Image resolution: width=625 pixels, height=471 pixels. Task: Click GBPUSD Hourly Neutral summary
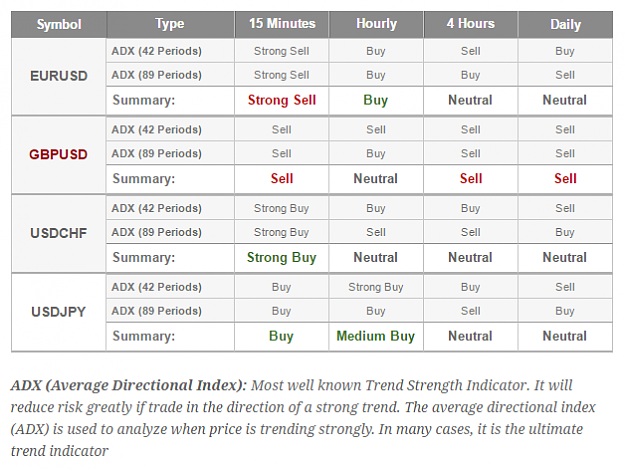coord(375,179)
